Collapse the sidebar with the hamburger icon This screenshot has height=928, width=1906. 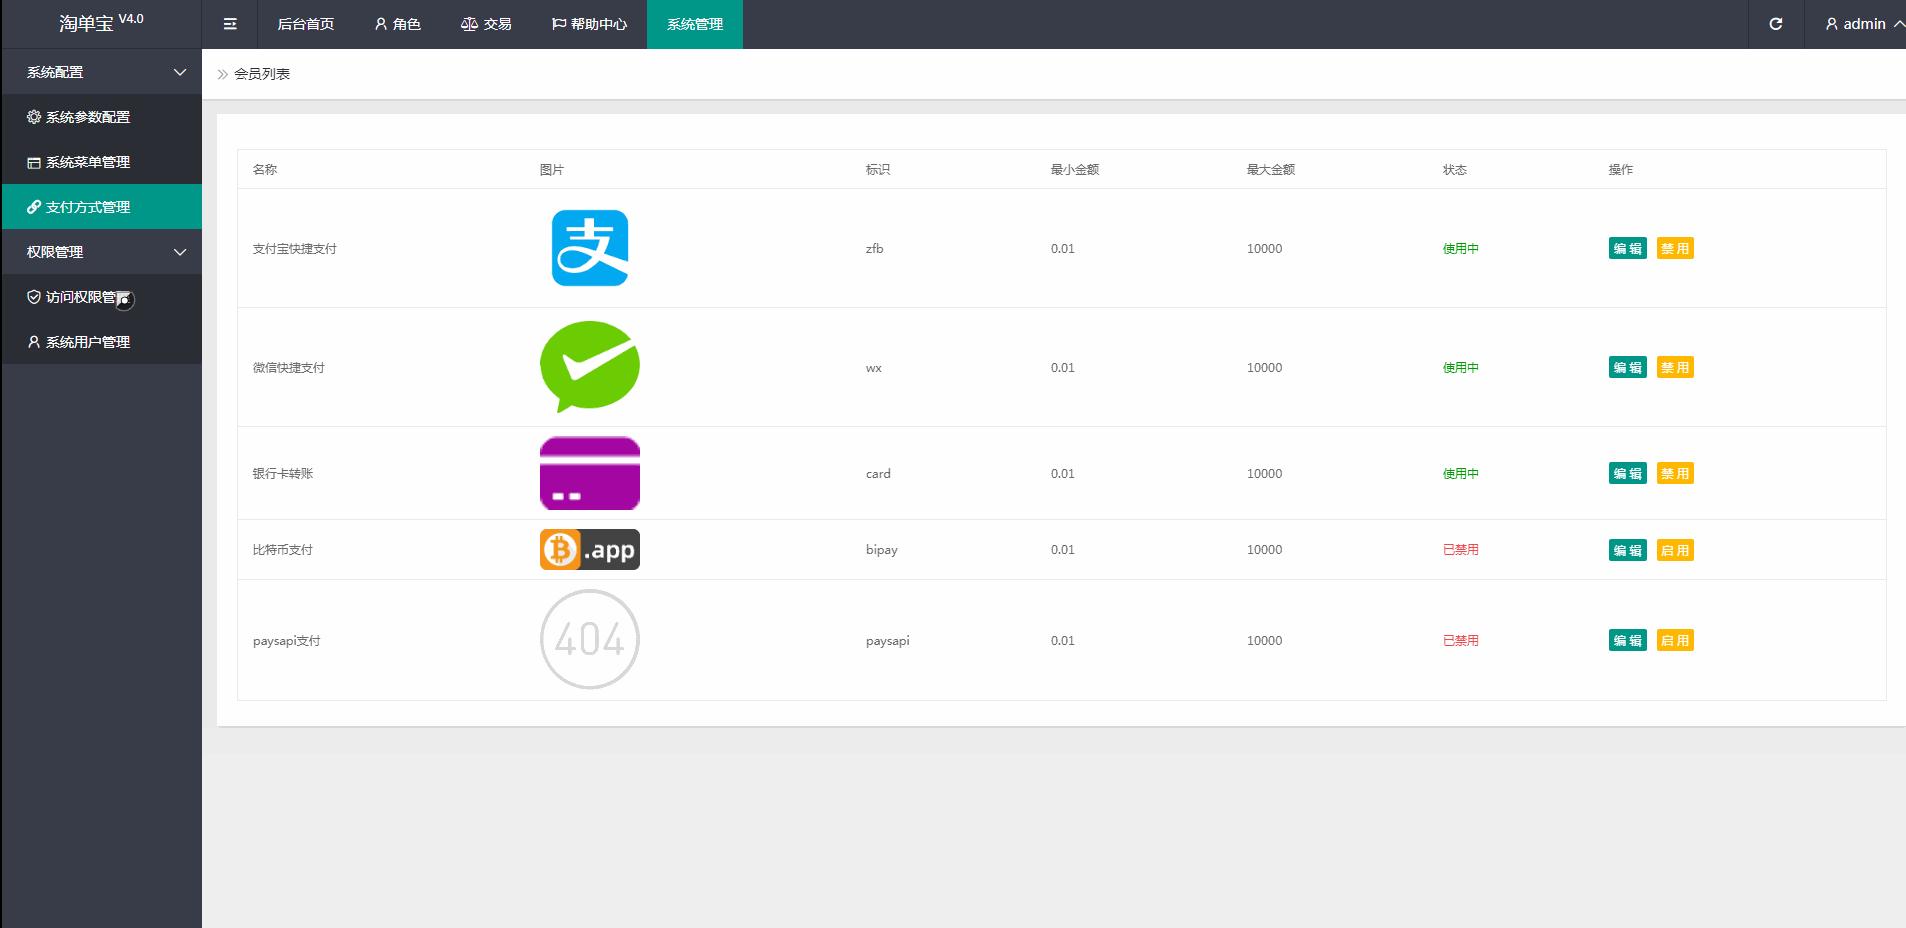pos(230,24)
